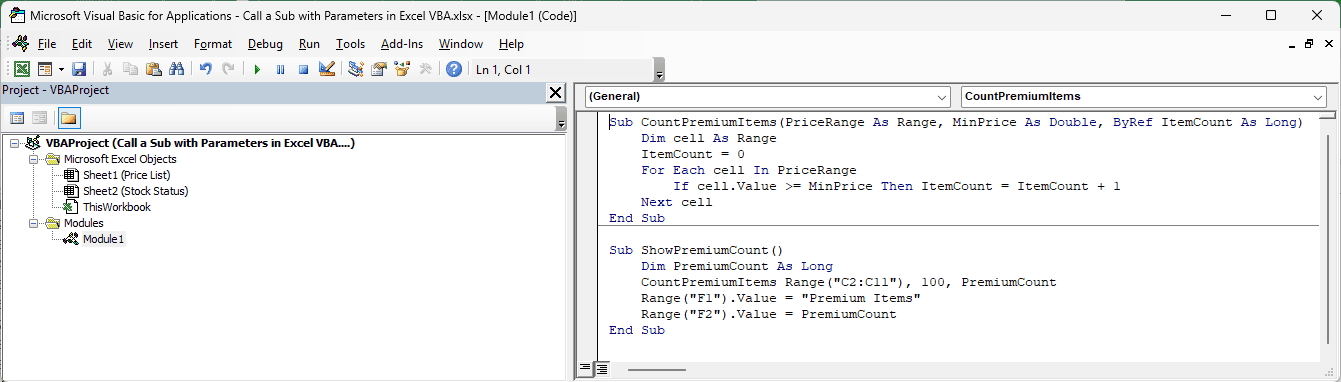Toggle Folders icon in Project panel
Screen dimensions: 1341x382
[x=68, y=118]
